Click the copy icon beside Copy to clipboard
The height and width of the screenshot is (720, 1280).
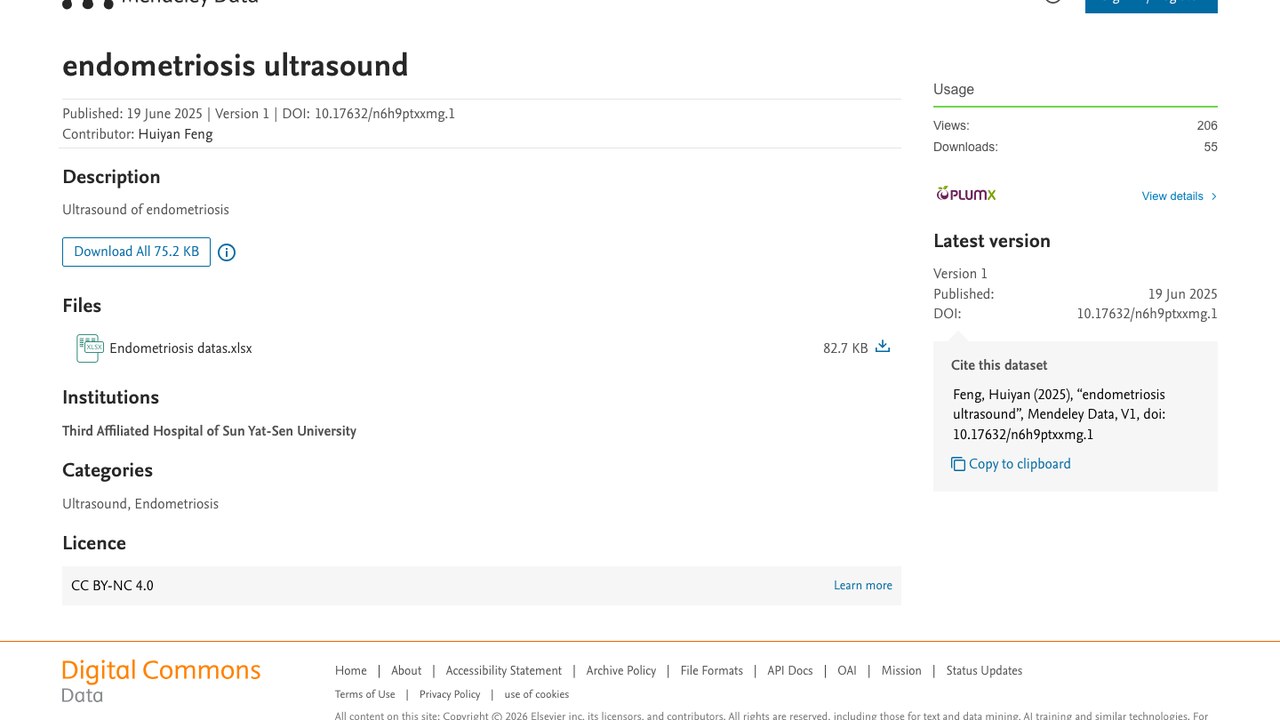(x=958, y=464)
